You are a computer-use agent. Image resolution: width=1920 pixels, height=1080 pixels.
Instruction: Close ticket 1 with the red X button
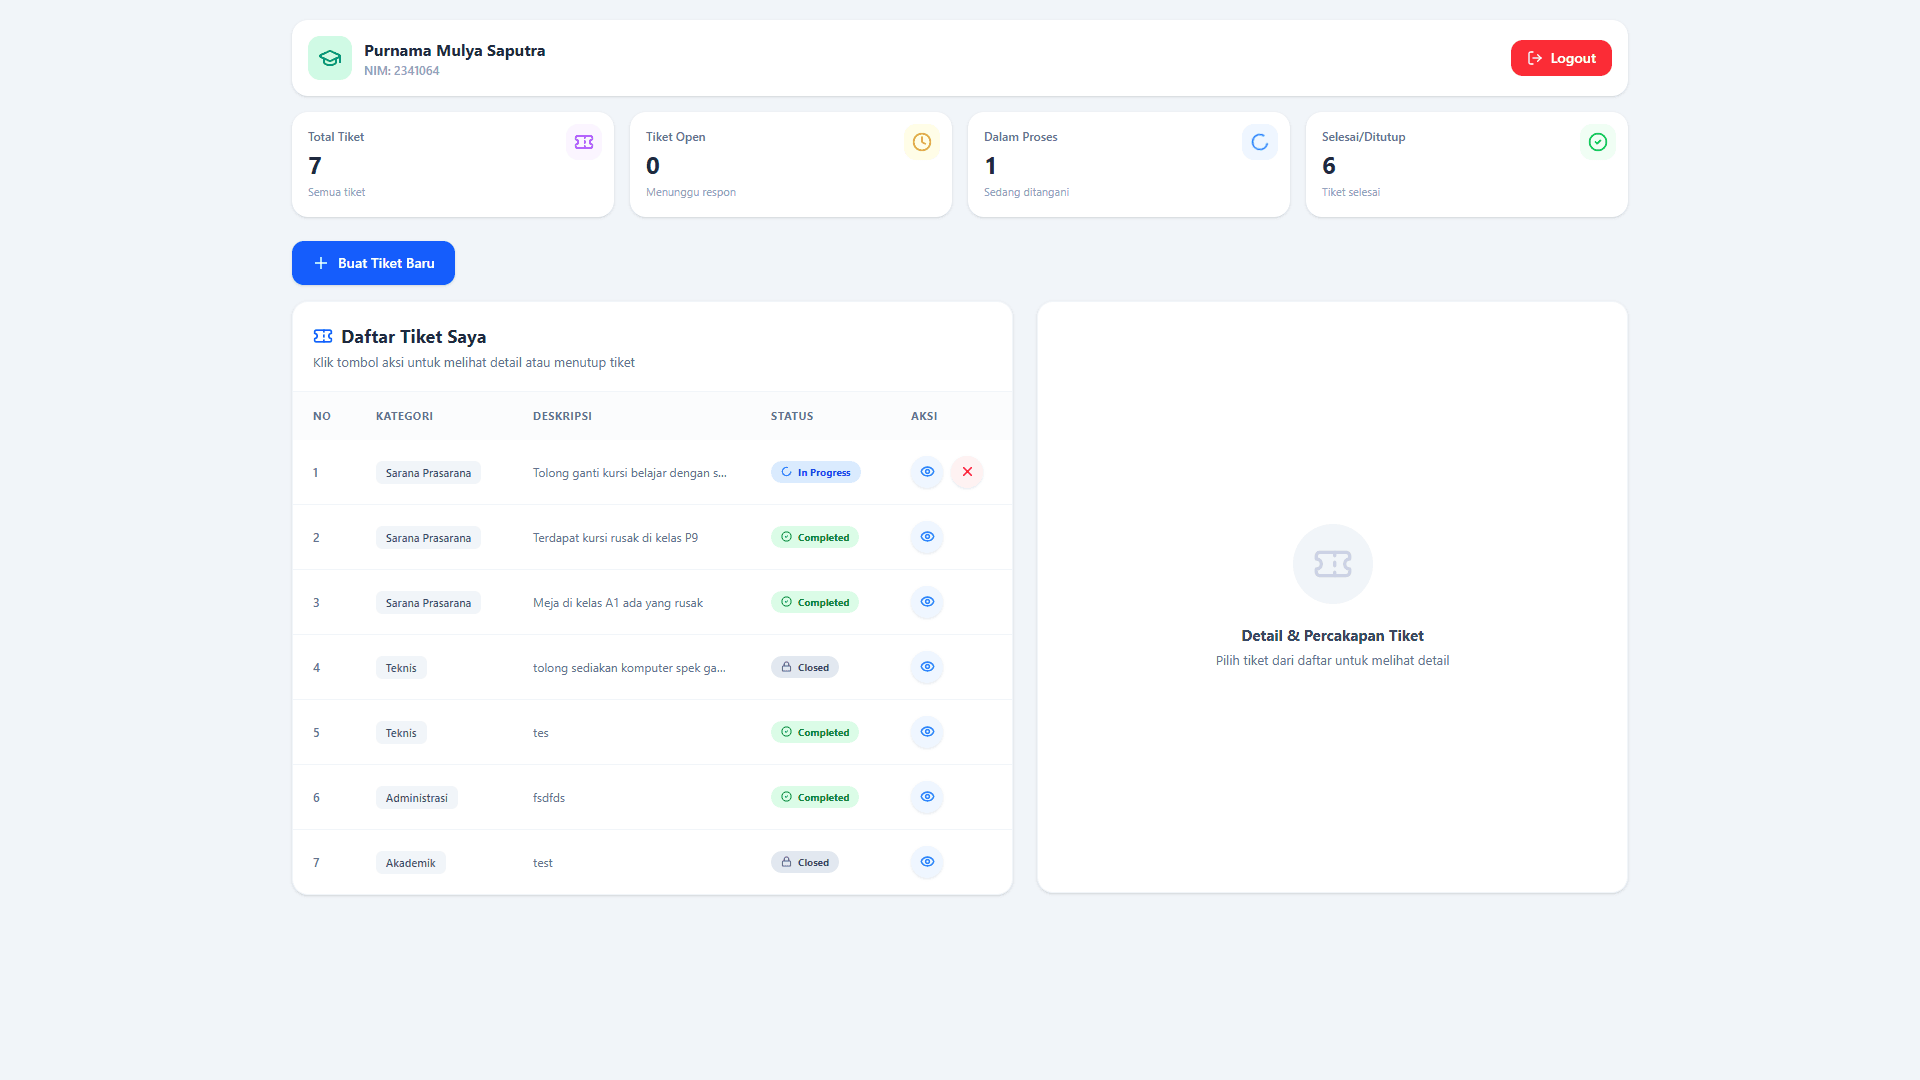click(967, 472)
